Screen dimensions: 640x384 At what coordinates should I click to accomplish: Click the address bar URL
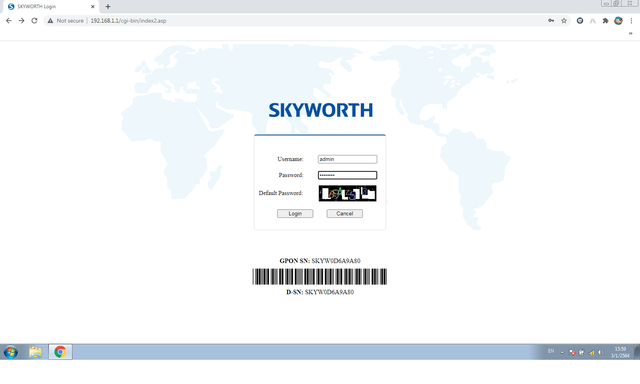click(x=128, y=20)
